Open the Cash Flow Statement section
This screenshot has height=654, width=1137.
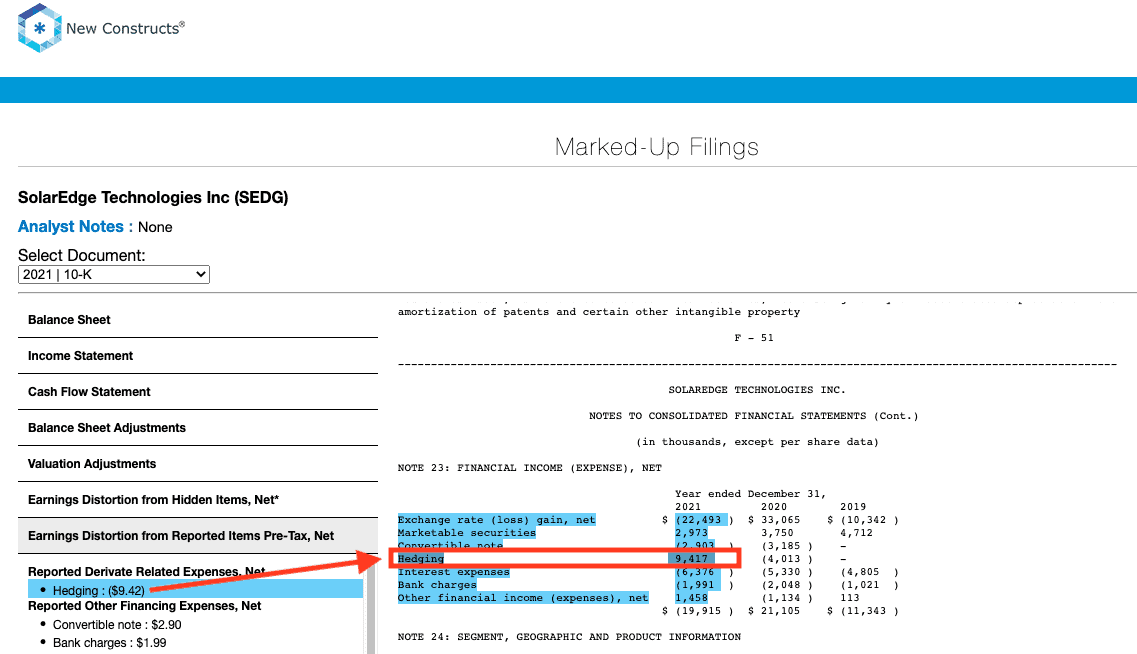(198, 392)
